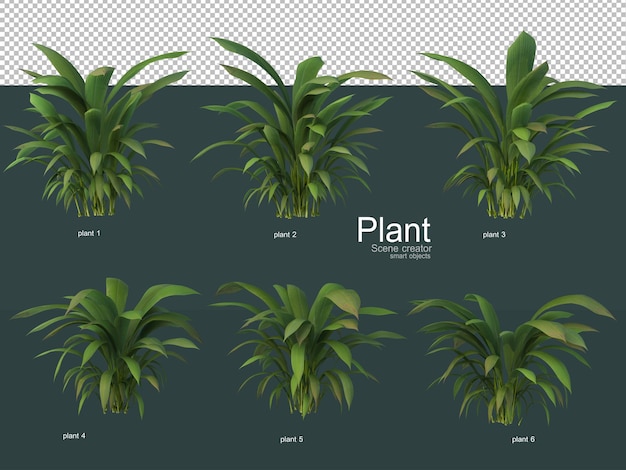The image size is (626, 470).
Task: Select the plant 3 thumbnail image
Action: [x=513, y=125]
